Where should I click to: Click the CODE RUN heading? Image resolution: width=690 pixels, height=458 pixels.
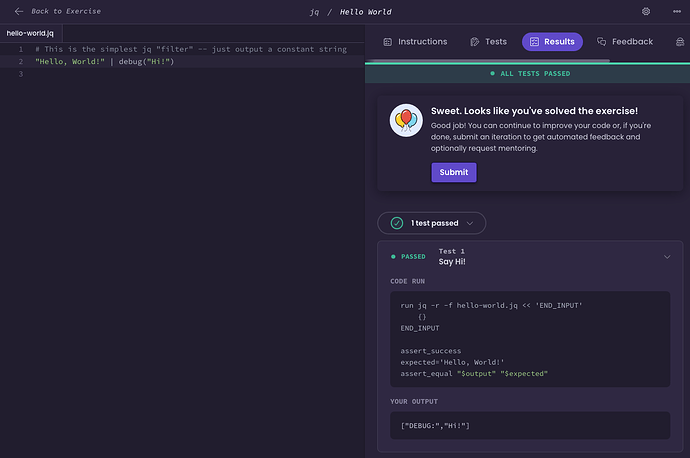coord(407,281)
